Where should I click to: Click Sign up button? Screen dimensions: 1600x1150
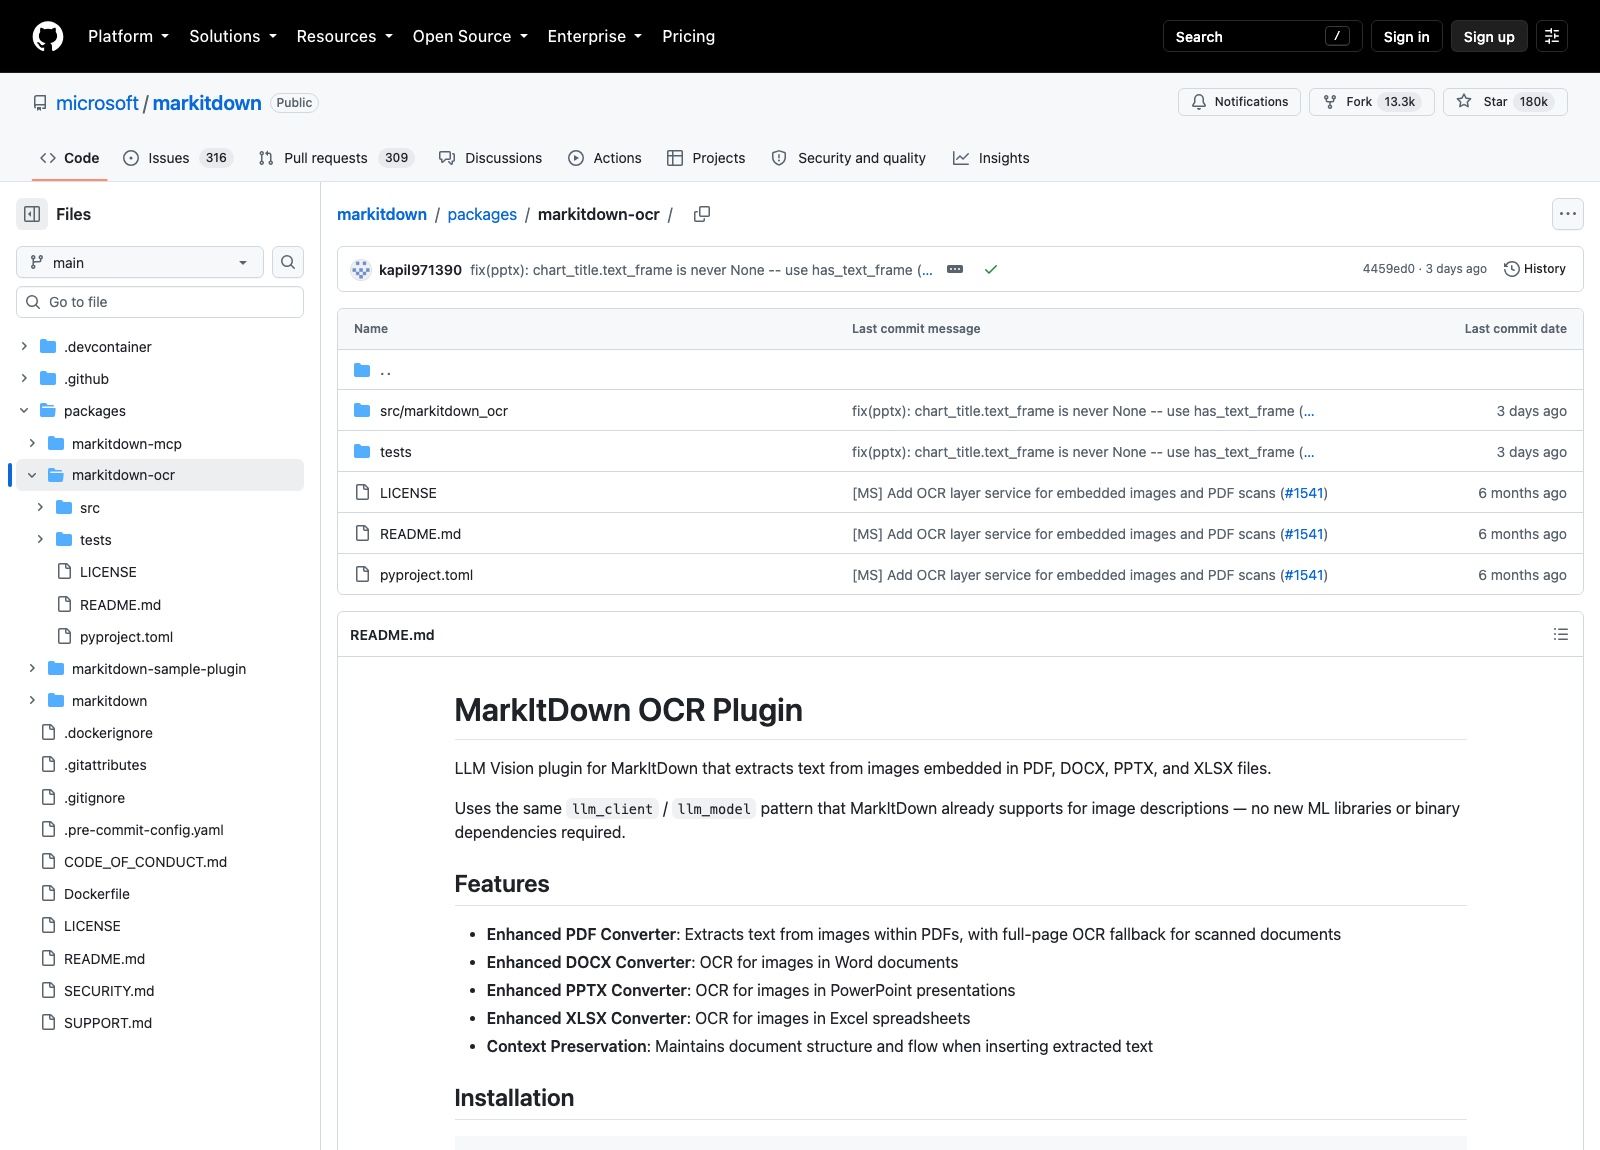(x=1489, y=36)
